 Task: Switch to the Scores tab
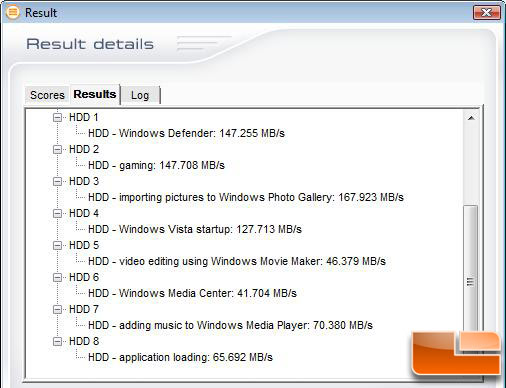click(47, 95)
